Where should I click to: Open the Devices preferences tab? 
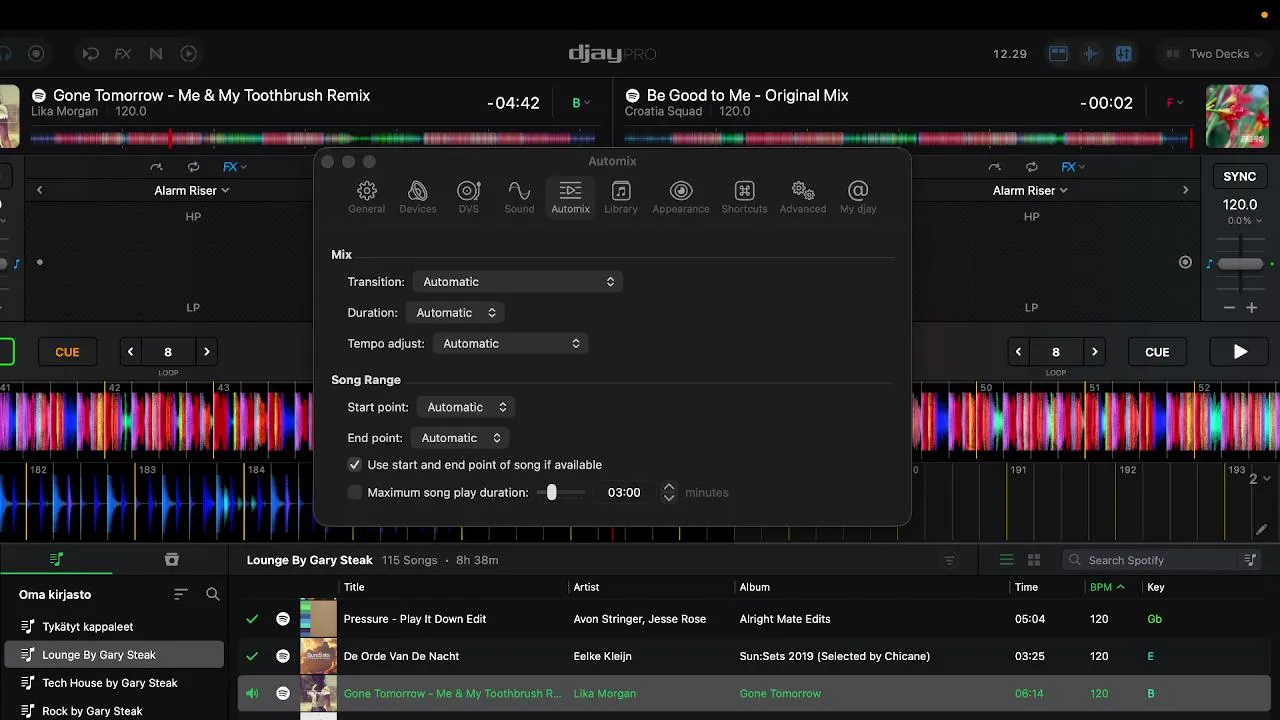417,197
